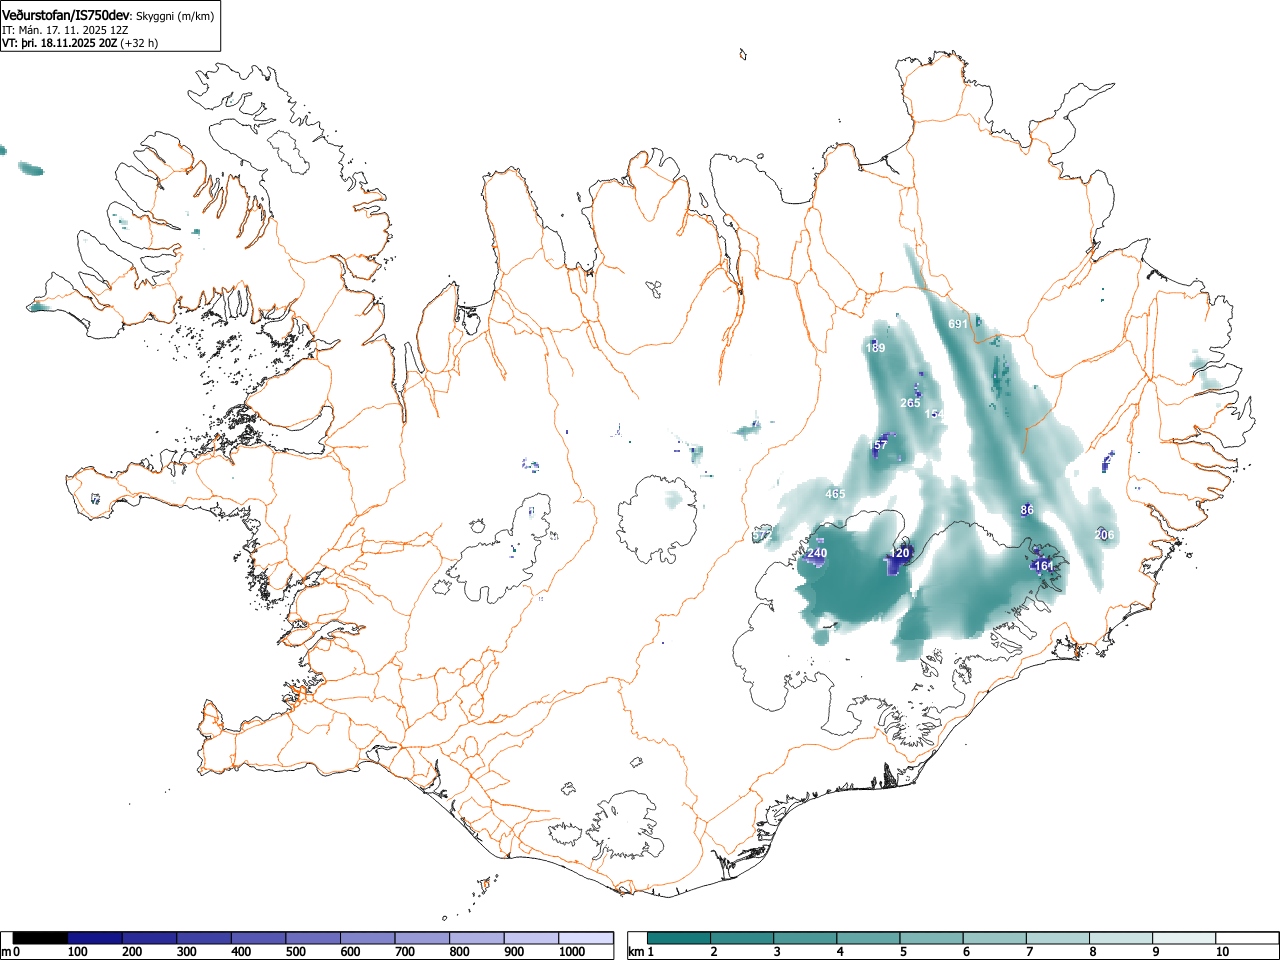Select the 1–2 km dark teal legend swatch
Screen dimensions: 1280x960
680,938
